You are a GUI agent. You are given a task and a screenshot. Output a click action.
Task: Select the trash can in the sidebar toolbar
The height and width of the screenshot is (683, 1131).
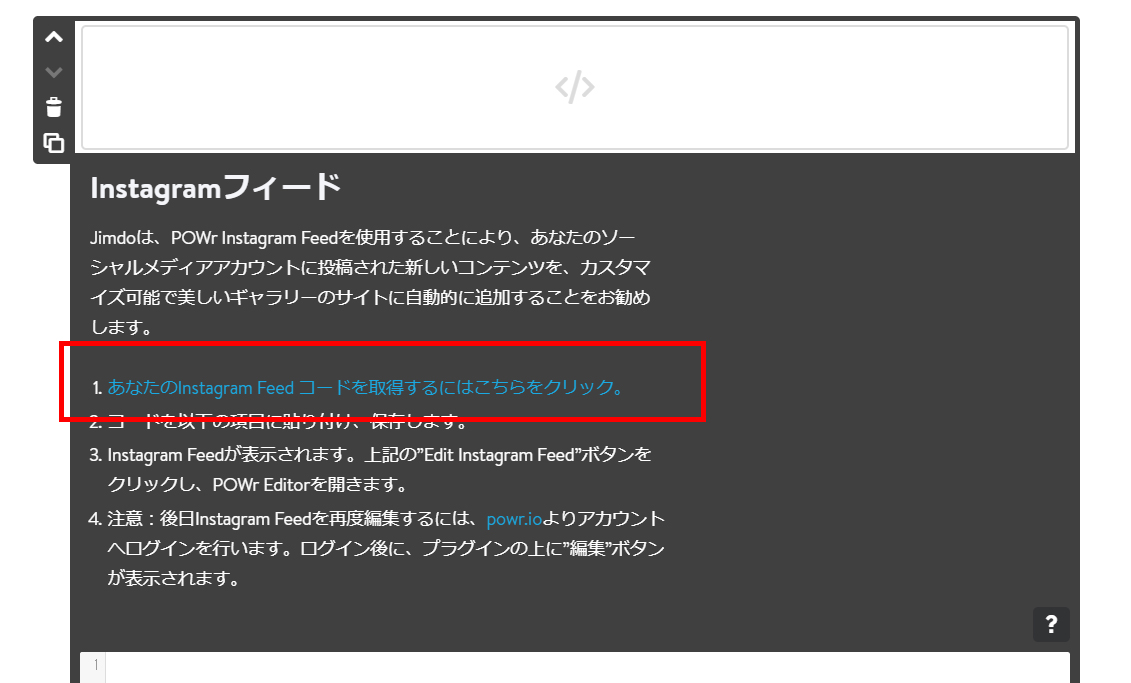click(52, 107)
